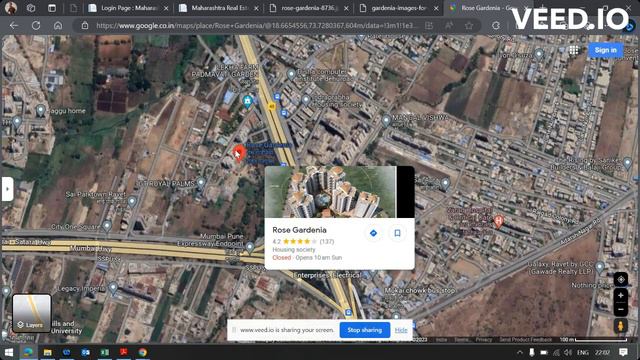Open the Windows Start menu

(x=9, y=352)
